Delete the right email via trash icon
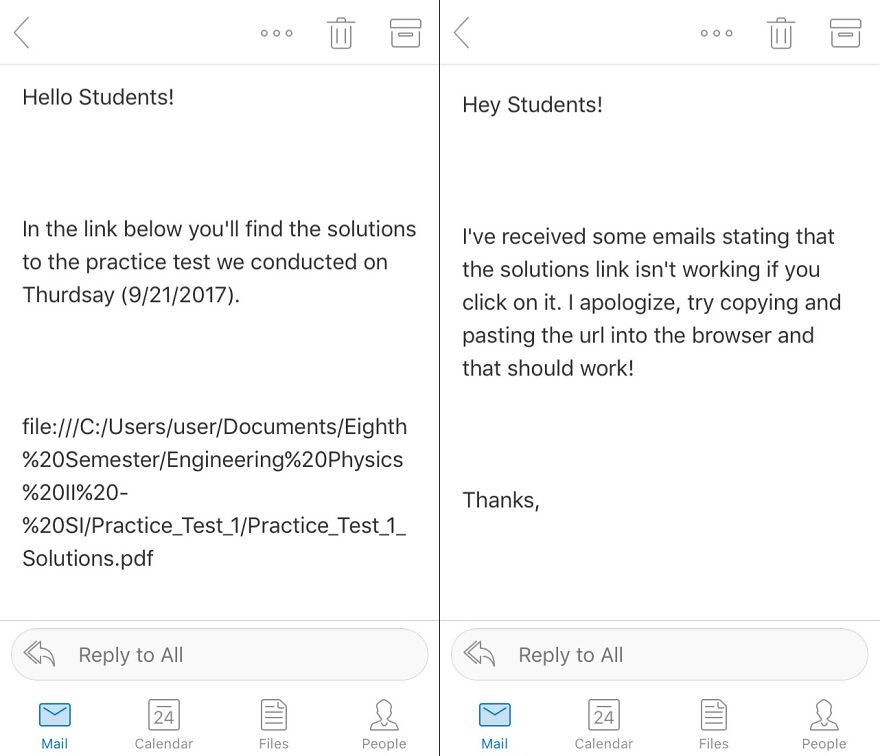The image size is (880, 756). (x=781, y=32)
